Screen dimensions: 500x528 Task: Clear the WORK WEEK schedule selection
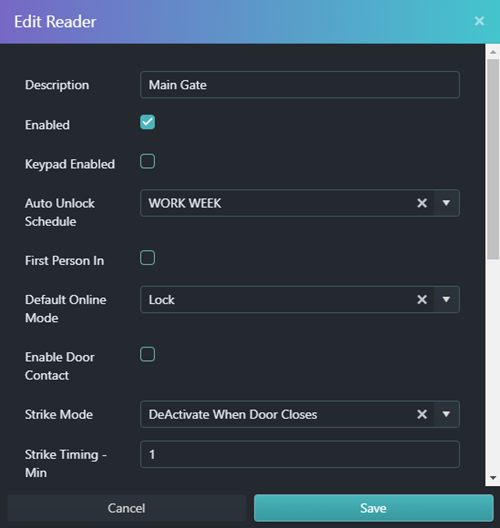(x=422, y=203)
